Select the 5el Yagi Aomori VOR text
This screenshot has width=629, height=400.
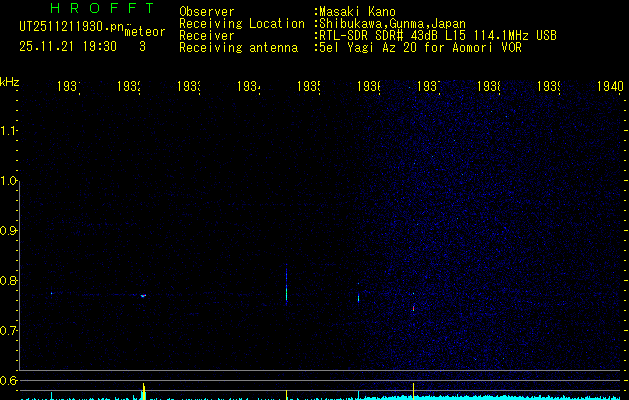click(420, 48)
